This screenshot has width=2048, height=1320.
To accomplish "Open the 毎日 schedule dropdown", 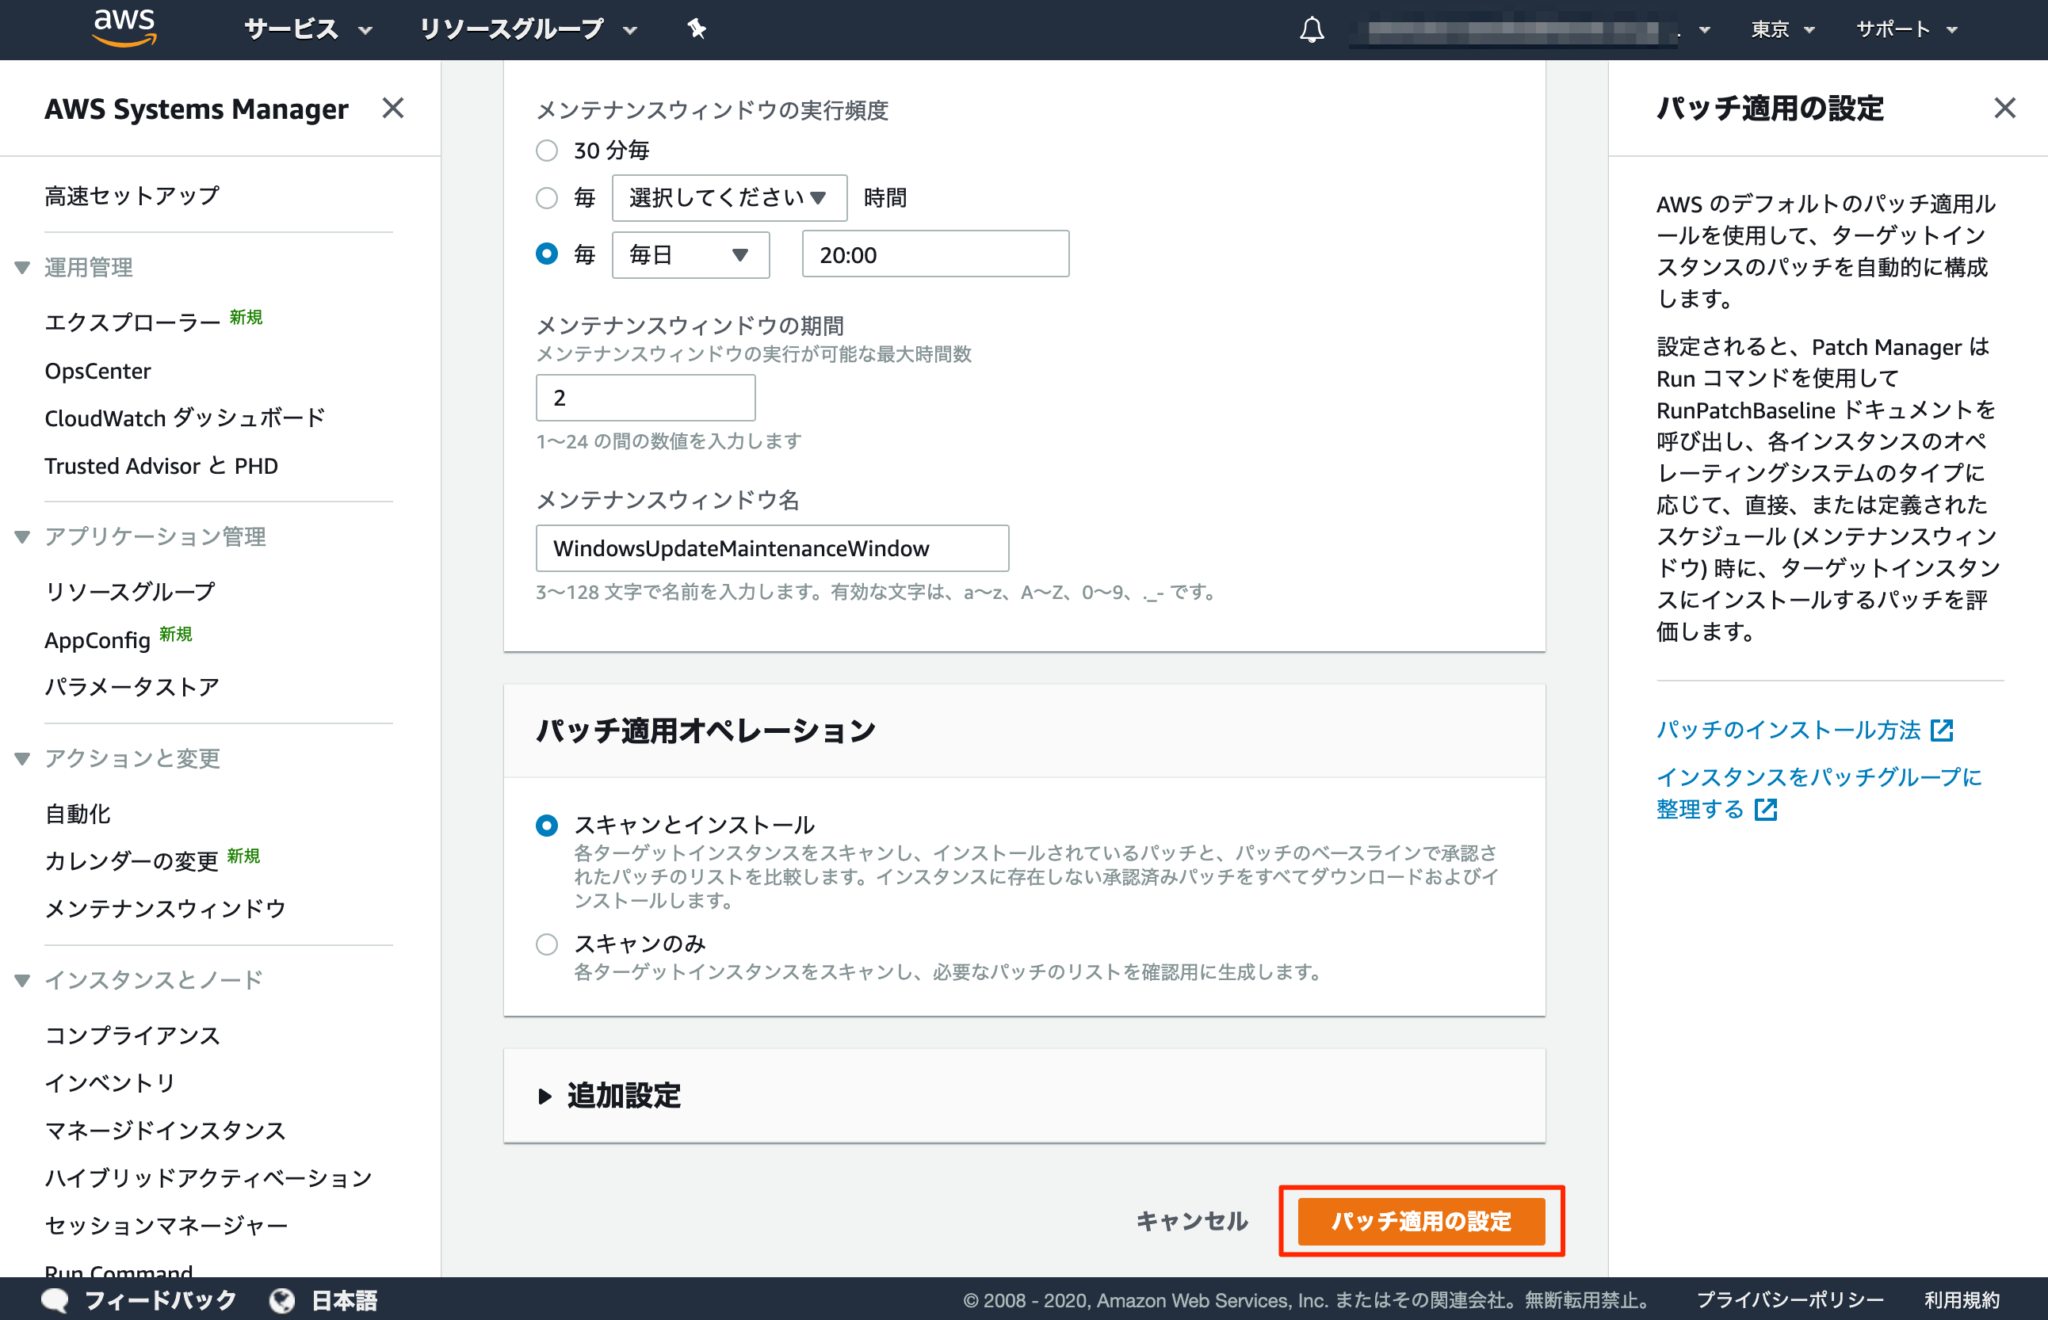I will click(x=690, y=254).
